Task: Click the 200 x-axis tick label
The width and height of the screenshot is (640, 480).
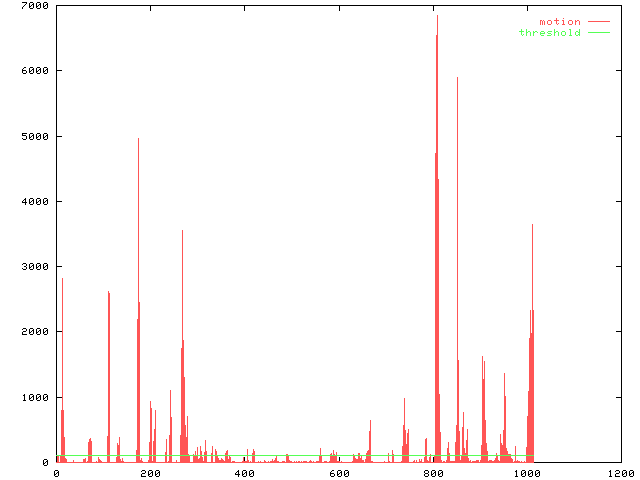Action: (x=150, y=473)
